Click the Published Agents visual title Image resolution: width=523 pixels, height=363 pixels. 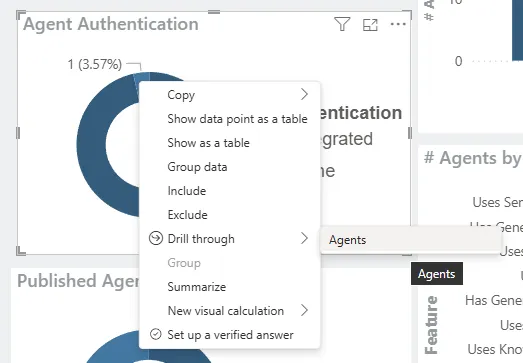tap(79, 281)
